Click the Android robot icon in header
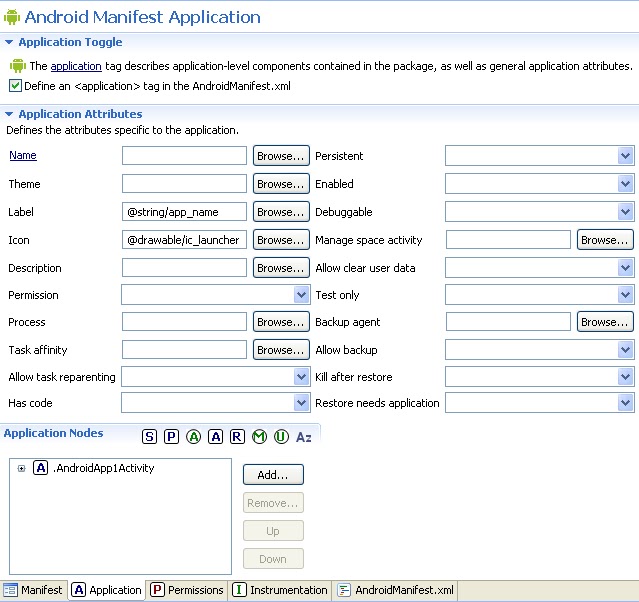The height and width of the screenshot is (602, 639). coord(11,17)
